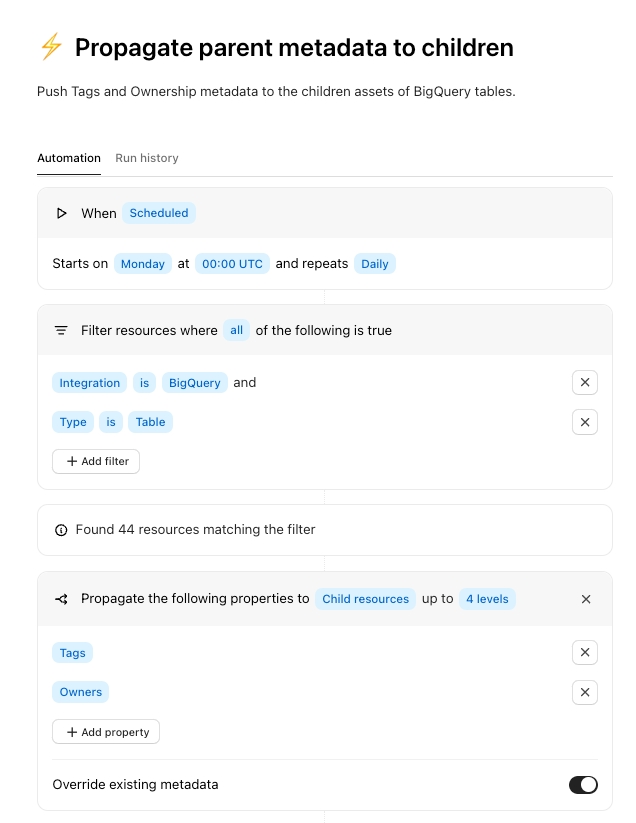The height and width of the screenshot is (823, 636).
Task: Change the Monday start day selector
Action: click(143, 264)
